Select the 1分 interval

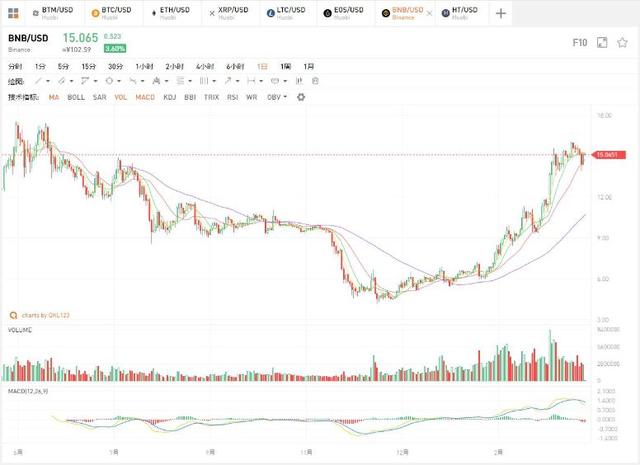[x=40, y=67]
